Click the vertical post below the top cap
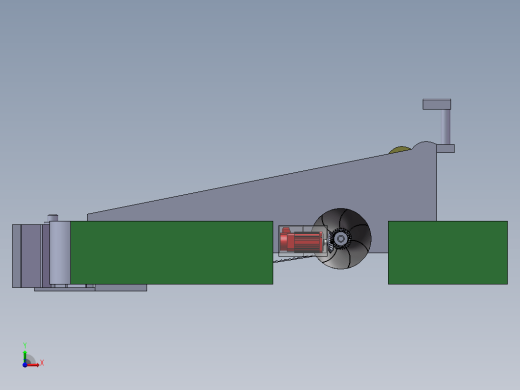Screen dimensions: 520x390 click(x=446, y=127)
